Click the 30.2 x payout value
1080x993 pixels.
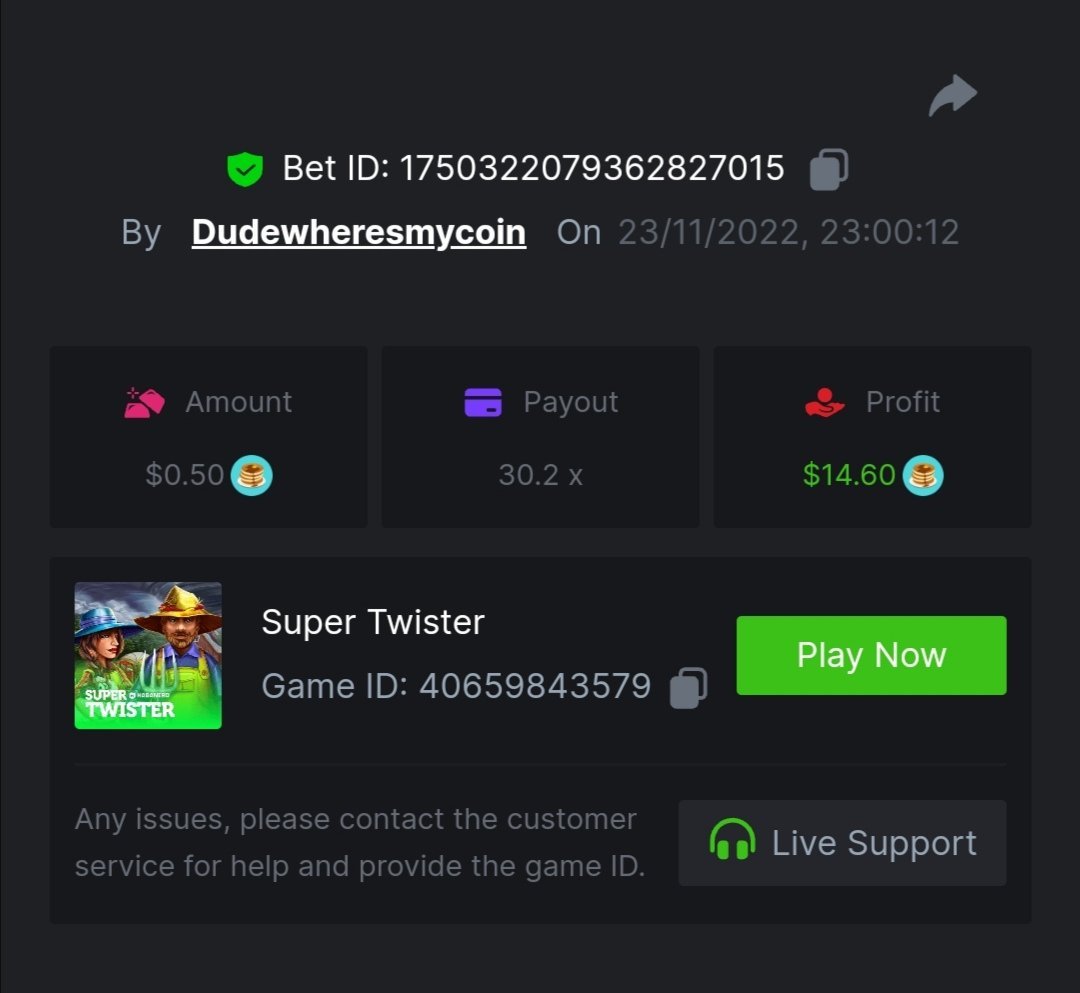pyautogui.click(x=540, y=475)
